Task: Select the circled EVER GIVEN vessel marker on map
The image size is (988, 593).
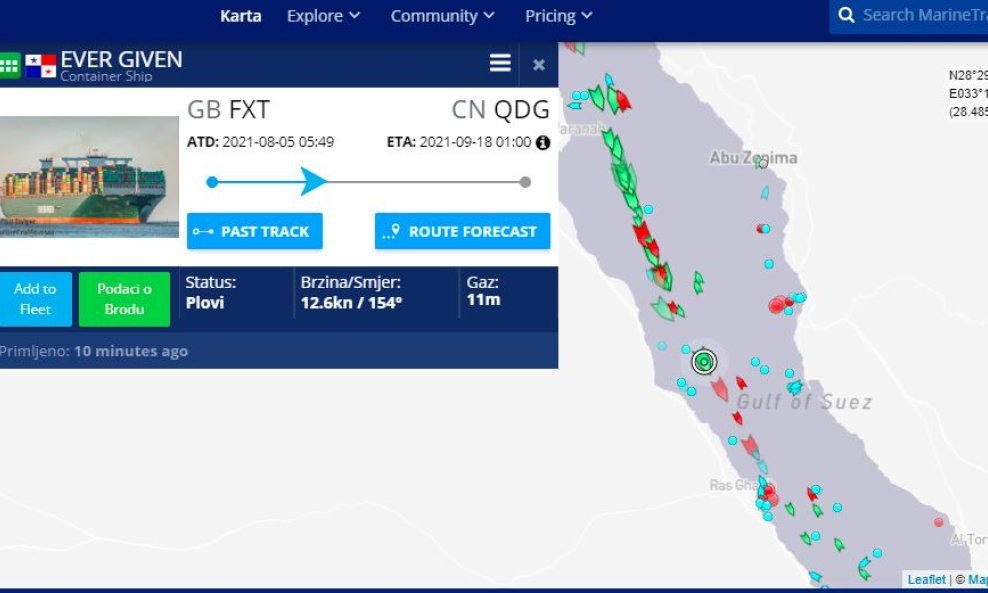Action: tap(704, 362)
